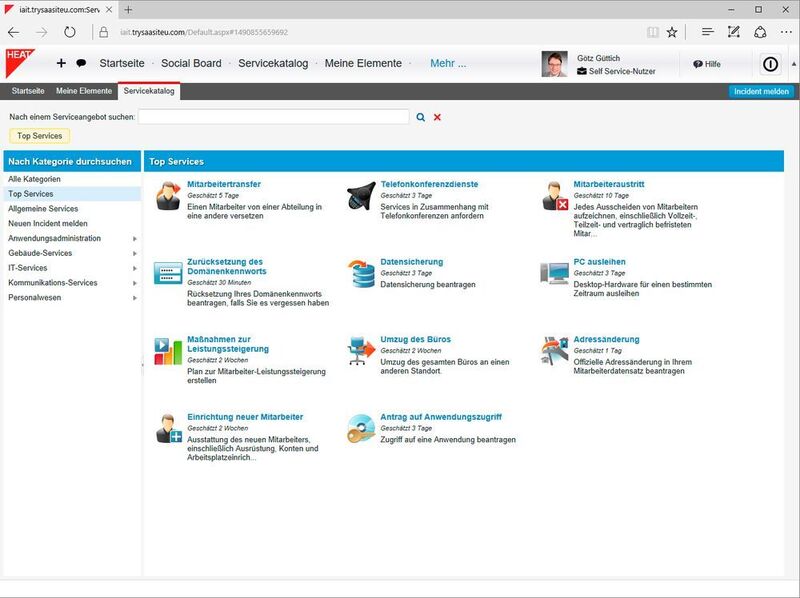Click the browser back arrow

point(14,32)
